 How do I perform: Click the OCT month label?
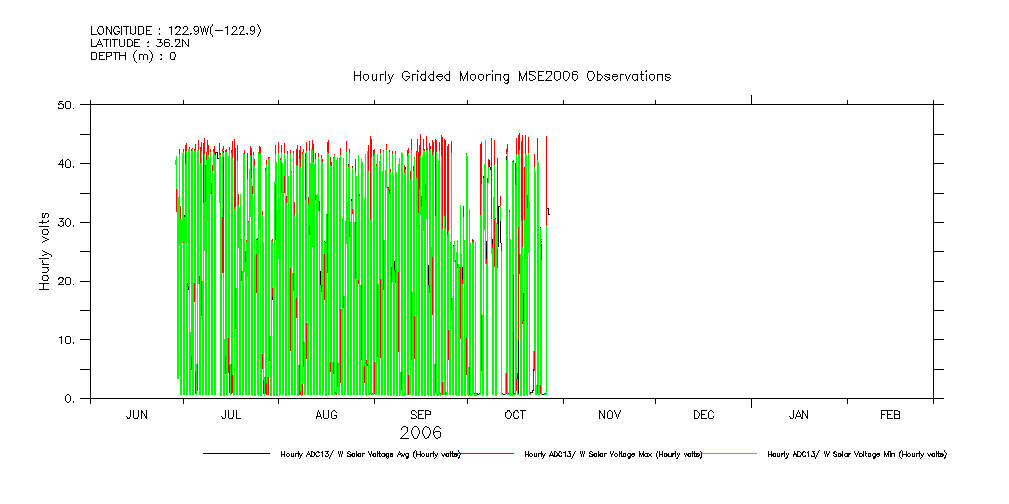(x=515, y=414)
